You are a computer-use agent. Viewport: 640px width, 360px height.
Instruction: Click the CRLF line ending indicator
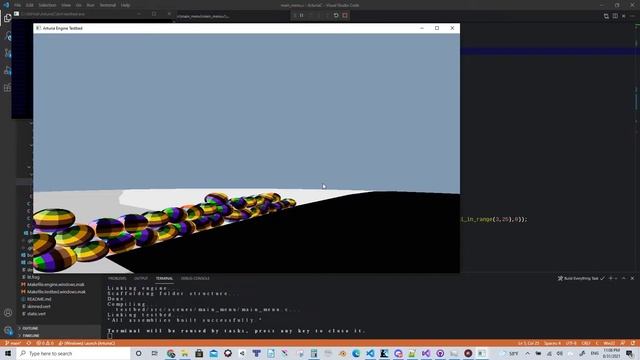[586, 343]
